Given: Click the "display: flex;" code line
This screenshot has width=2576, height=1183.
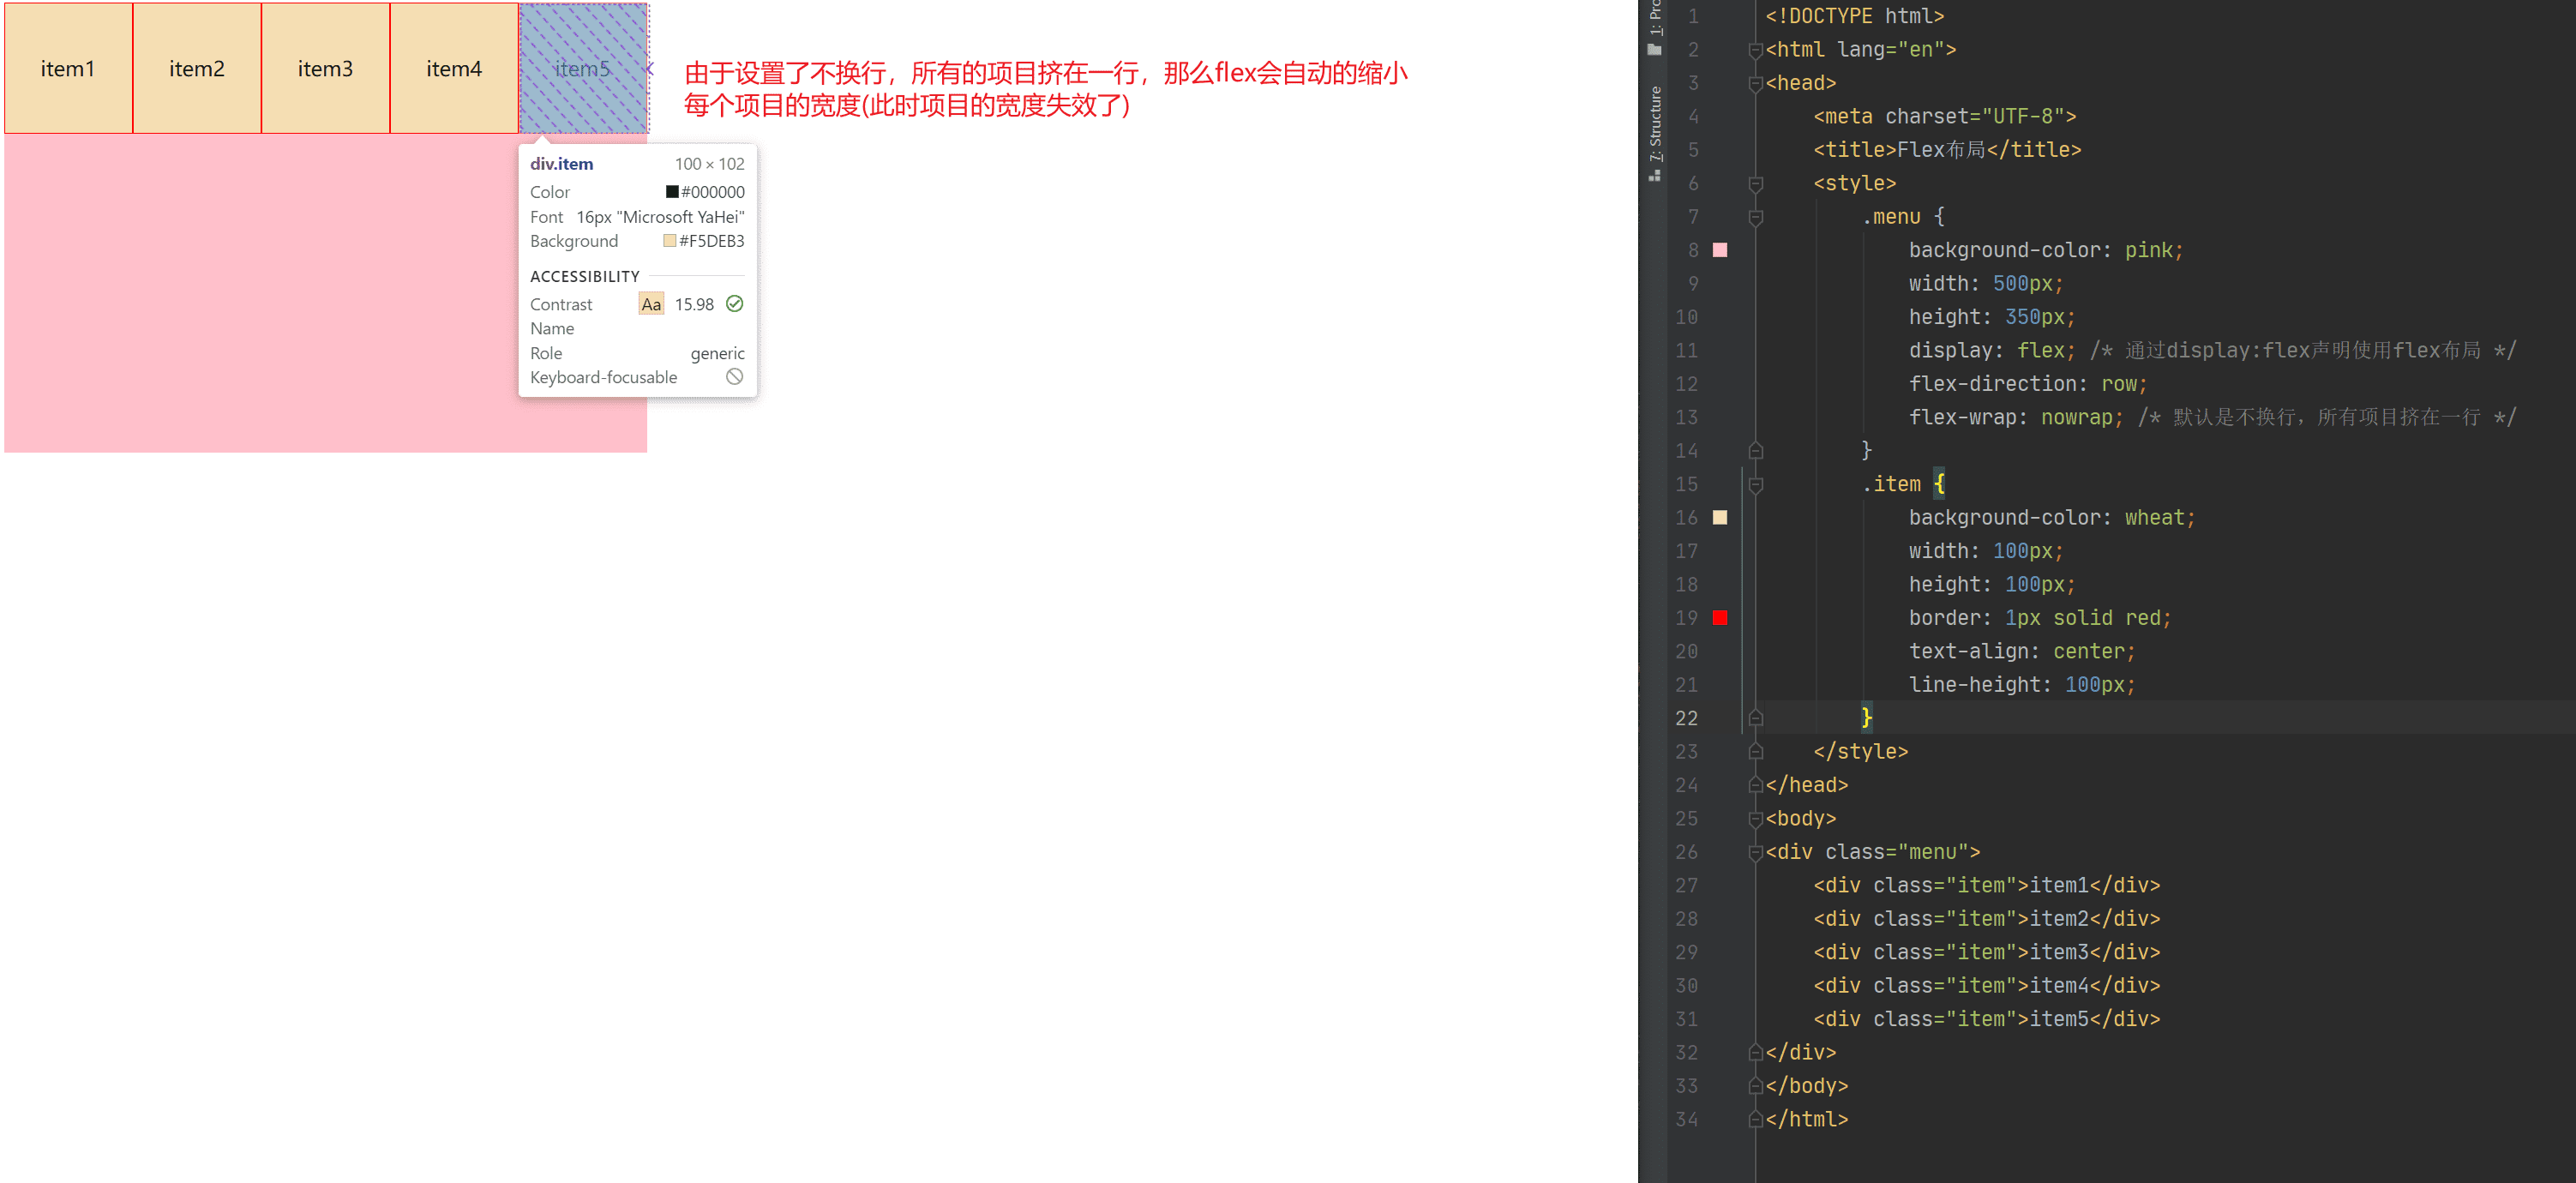Looking at the screenshot, I should tap(1992, 350).
